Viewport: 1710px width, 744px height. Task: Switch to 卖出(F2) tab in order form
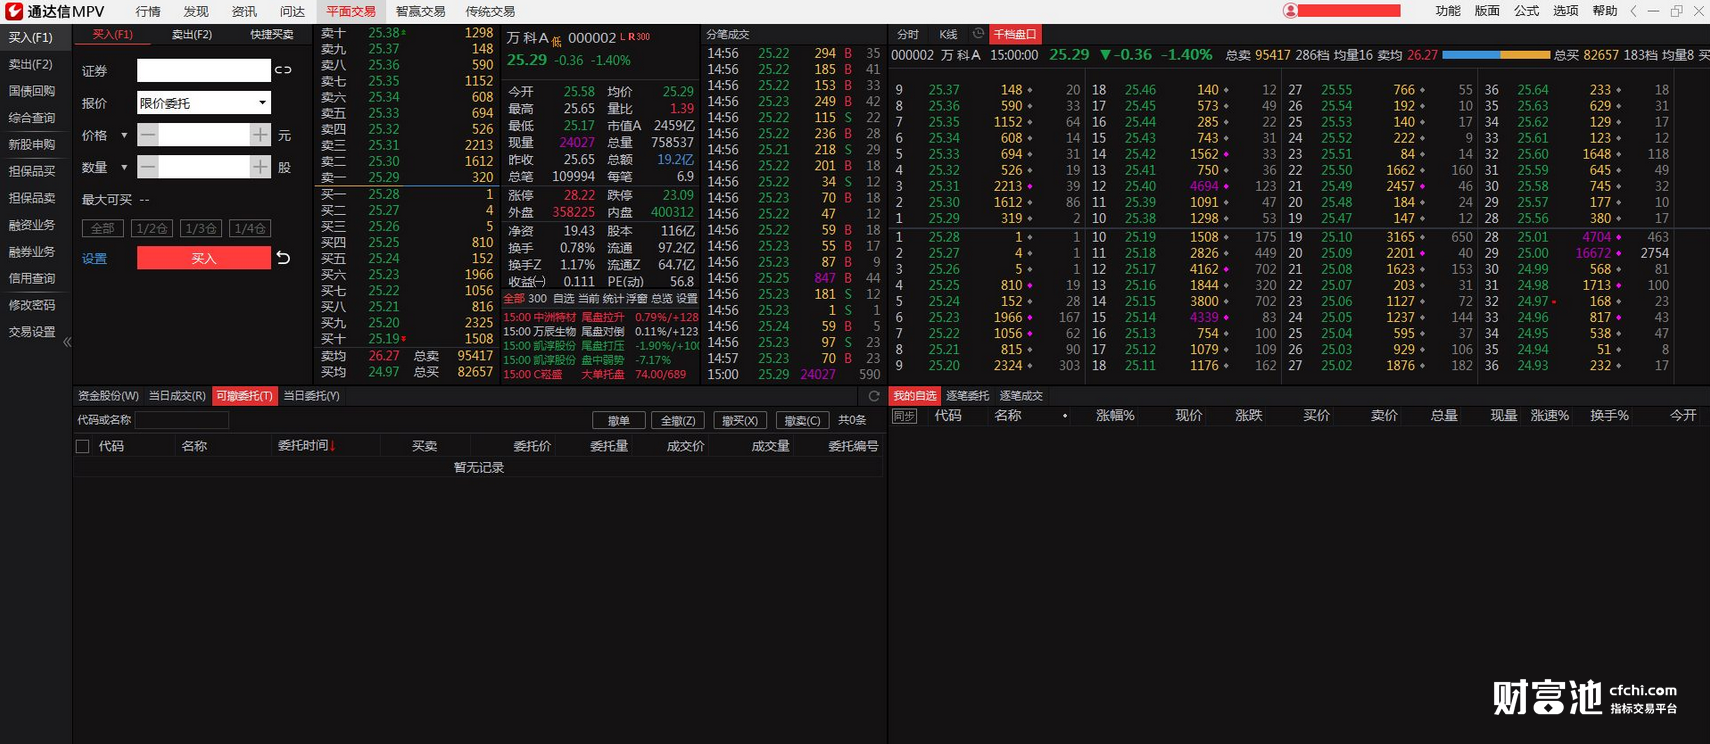(x=192, y=34)
